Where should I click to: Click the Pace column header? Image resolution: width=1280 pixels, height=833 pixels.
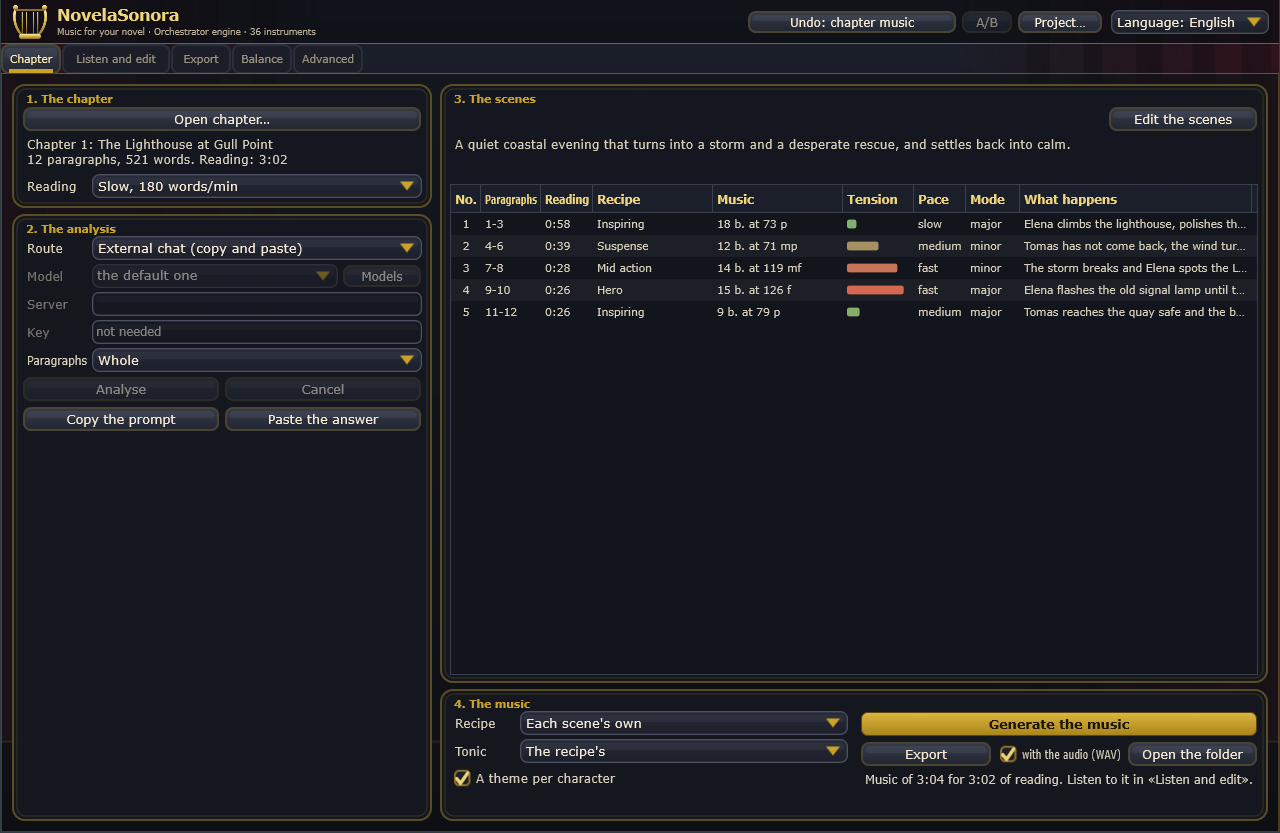point(940,199)
